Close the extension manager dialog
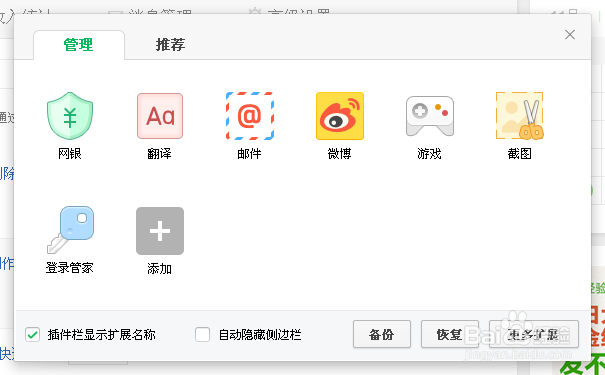 pyautogui.click(x=570, y=35)
